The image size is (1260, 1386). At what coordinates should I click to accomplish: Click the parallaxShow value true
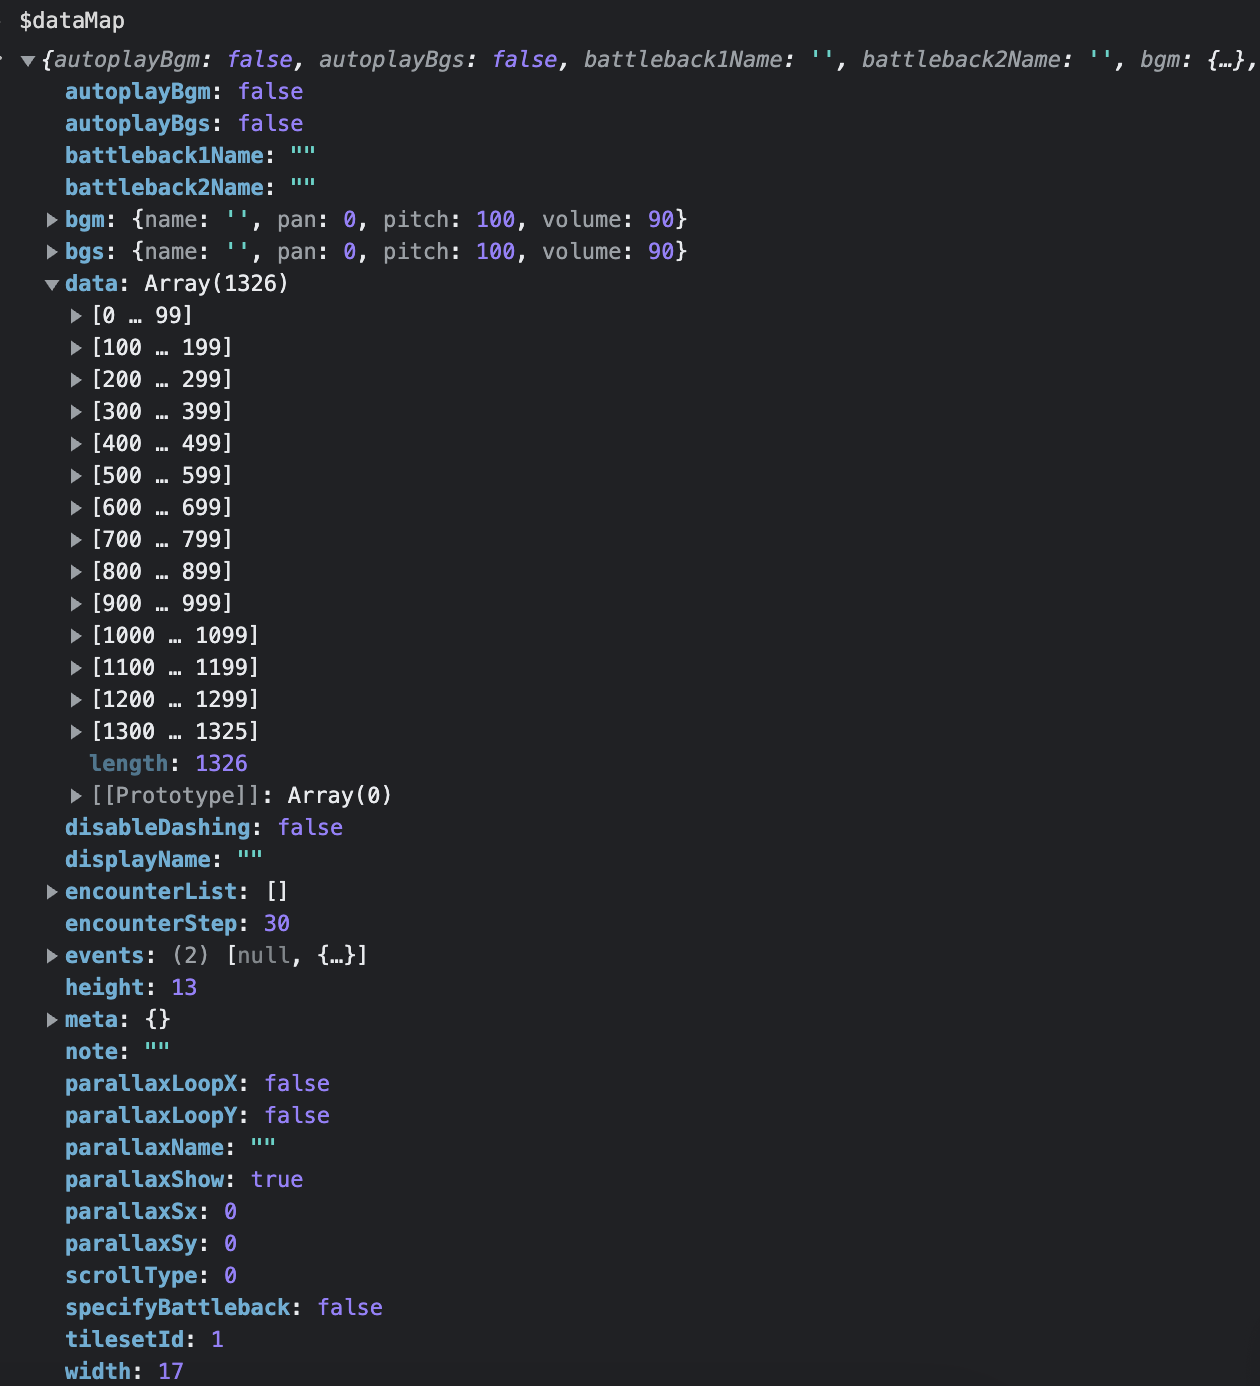click(277, 1180)
